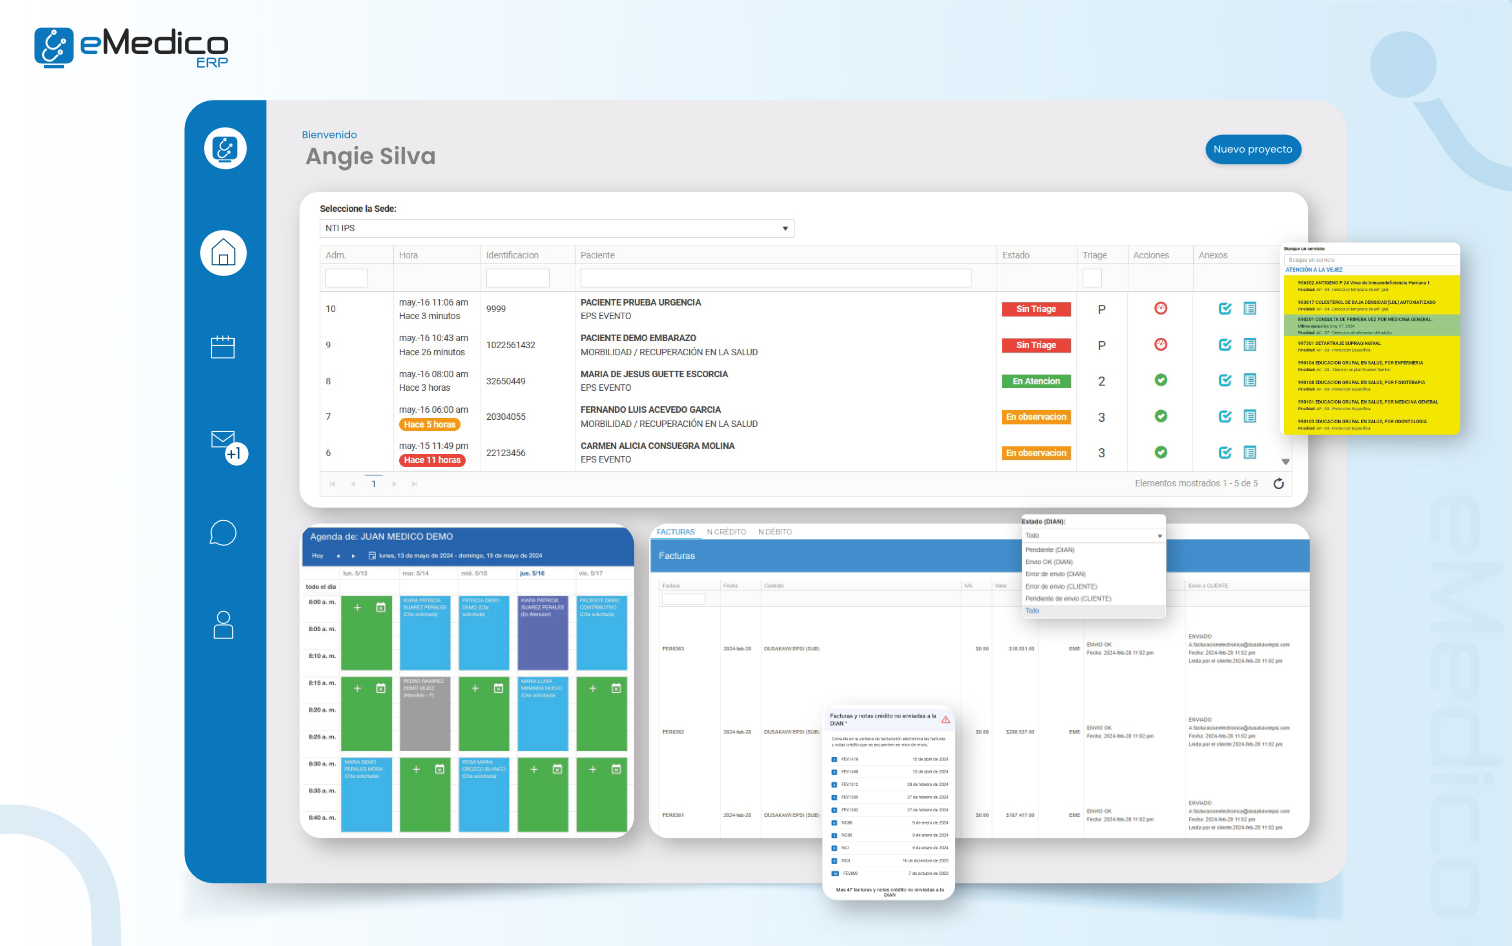This screenshot has height=946, width=1512.
Task: Open the home icon in sidebar
Action: pyautogui.click(x=224, y=253)
